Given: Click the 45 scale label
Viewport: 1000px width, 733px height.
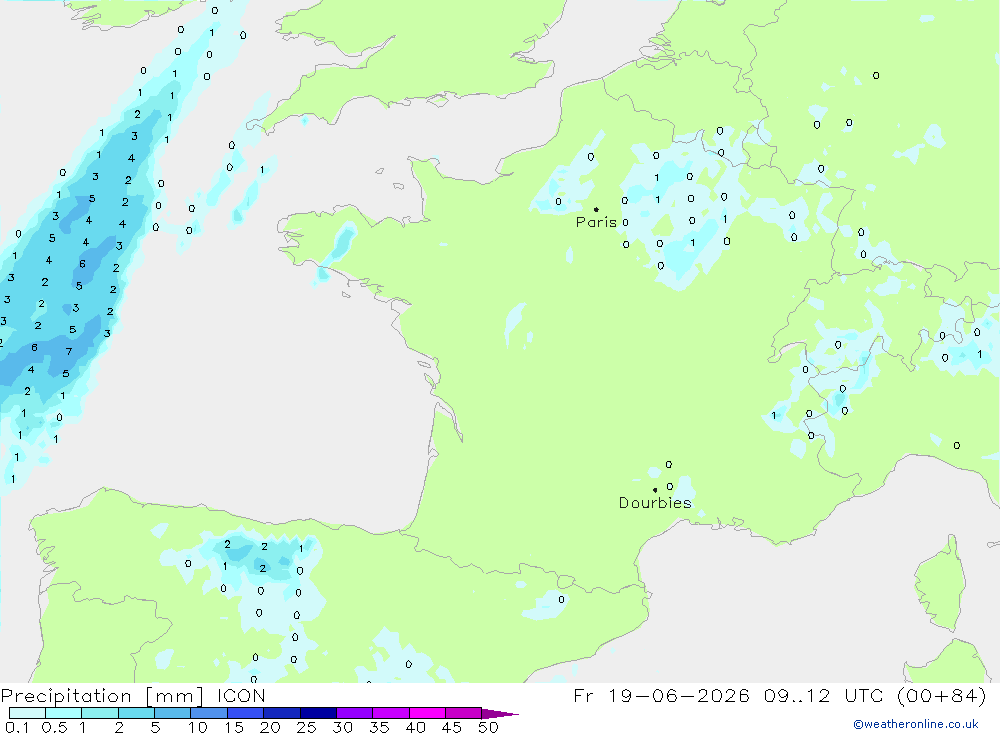Looking at the screenshot, I should (452, 727).
